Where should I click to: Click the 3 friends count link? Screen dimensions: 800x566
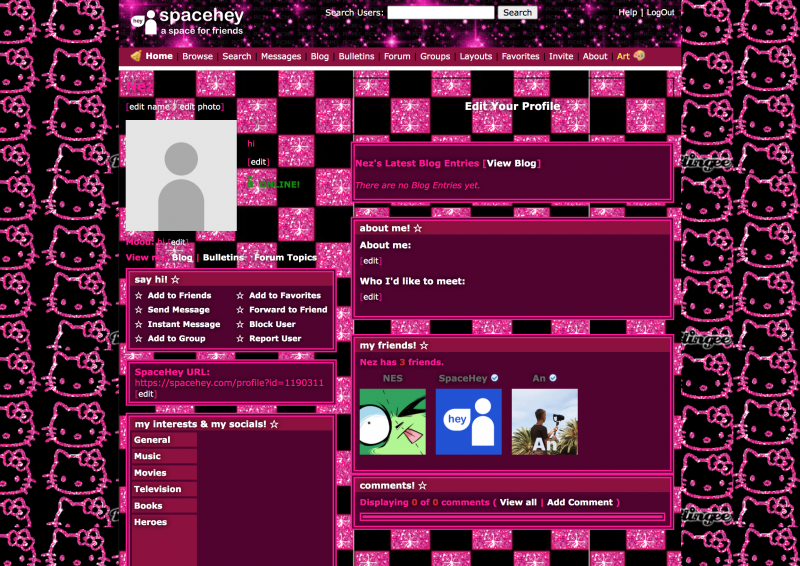tap(402, 362)
